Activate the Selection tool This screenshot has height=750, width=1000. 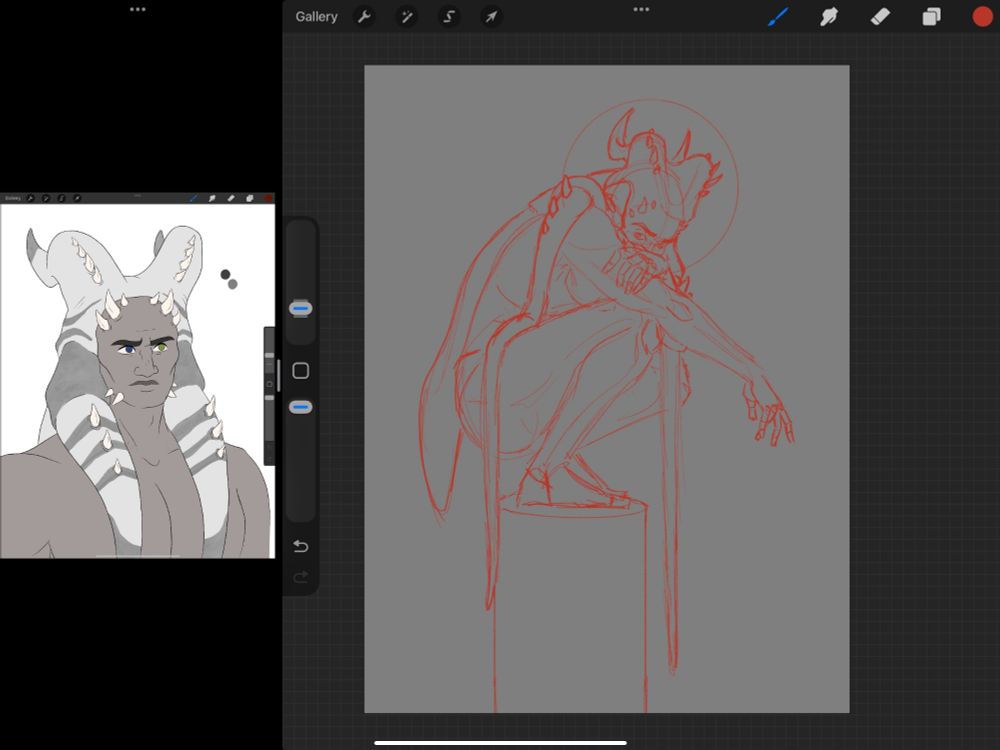point(449,17)
